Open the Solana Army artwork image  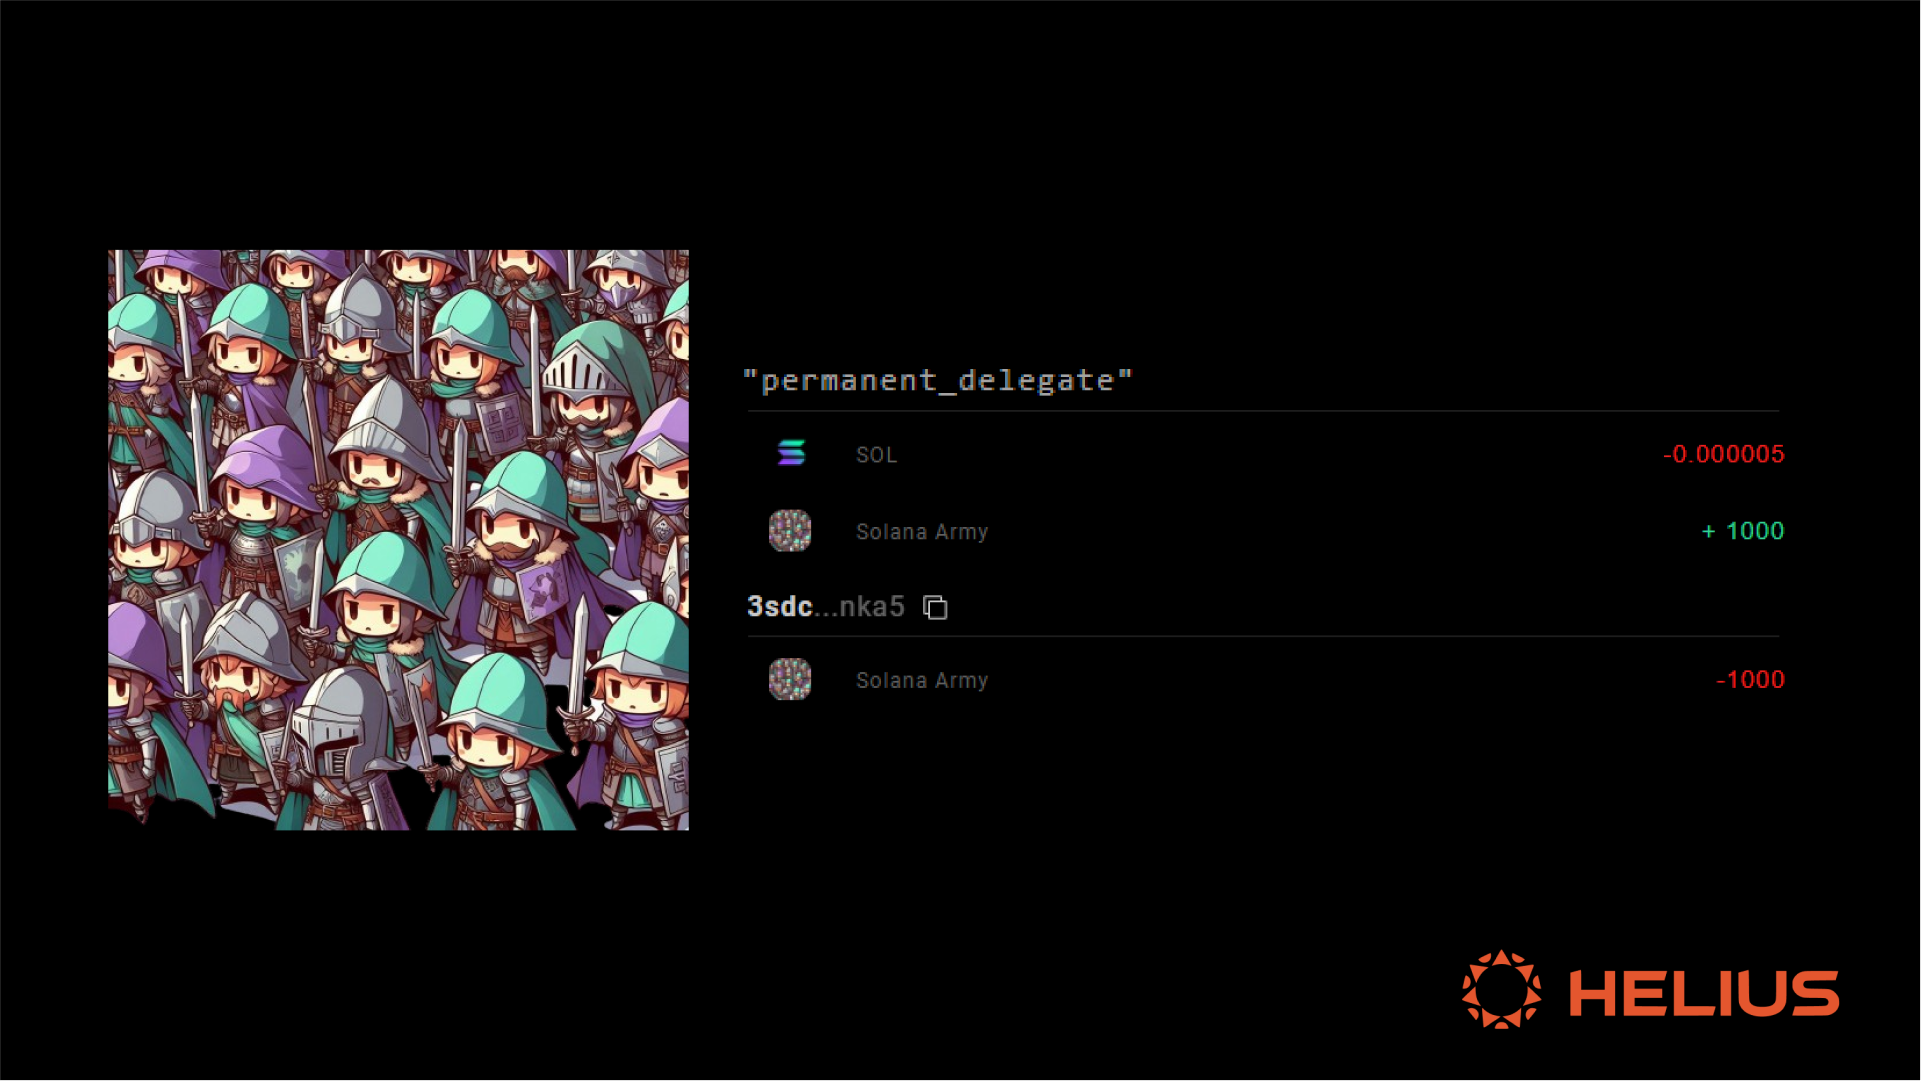pos(398,540)
